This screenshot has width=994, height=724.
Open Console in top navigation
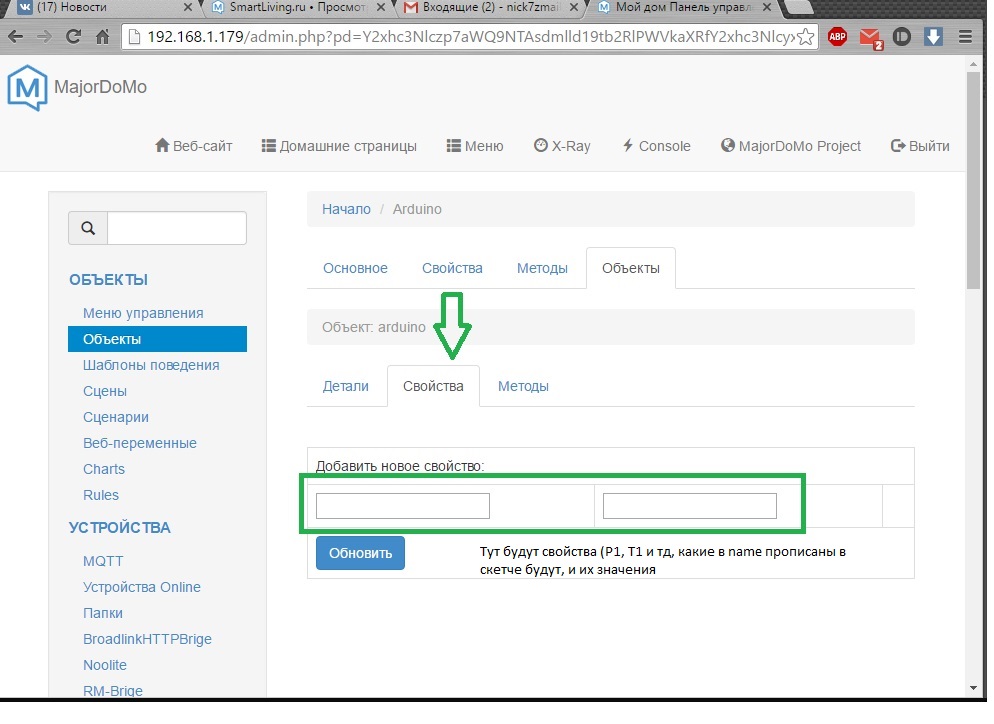[x=656, y=146]
